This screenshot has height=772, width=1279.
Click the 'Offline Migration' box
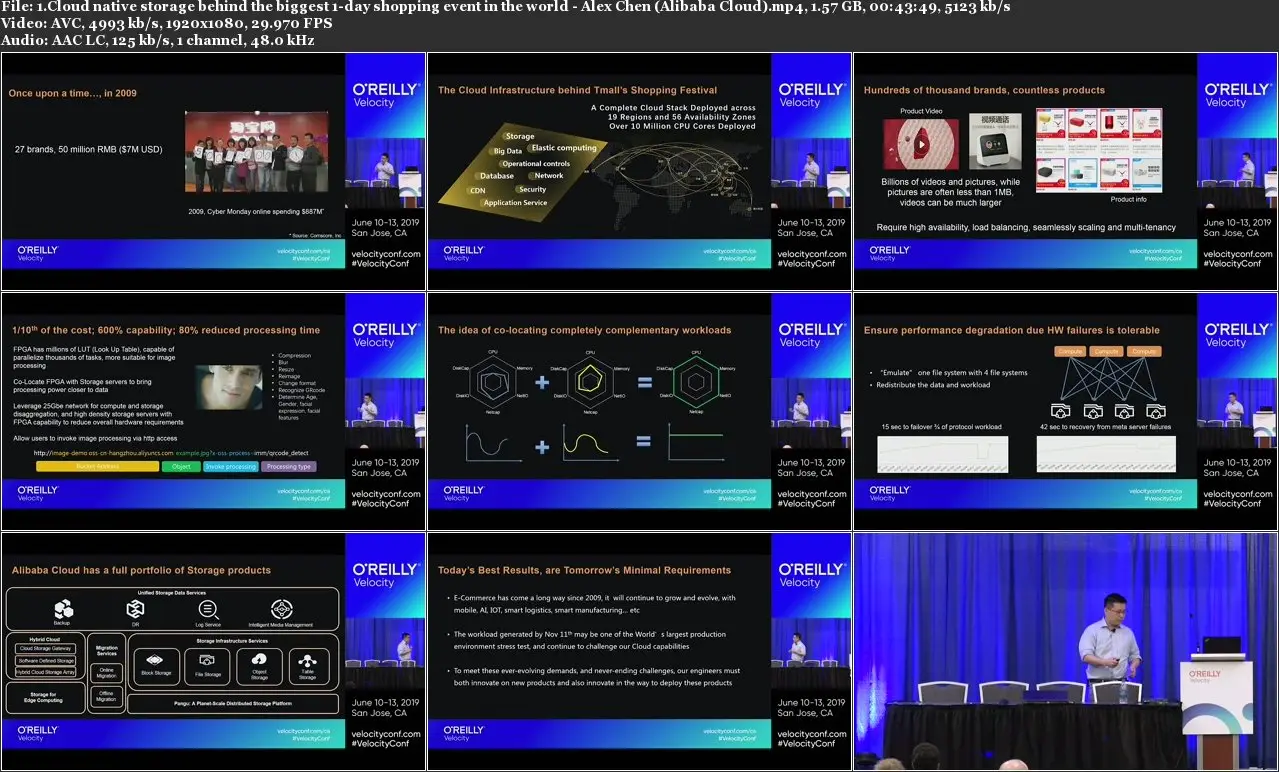pyautogui.click(x=106, y=697)
